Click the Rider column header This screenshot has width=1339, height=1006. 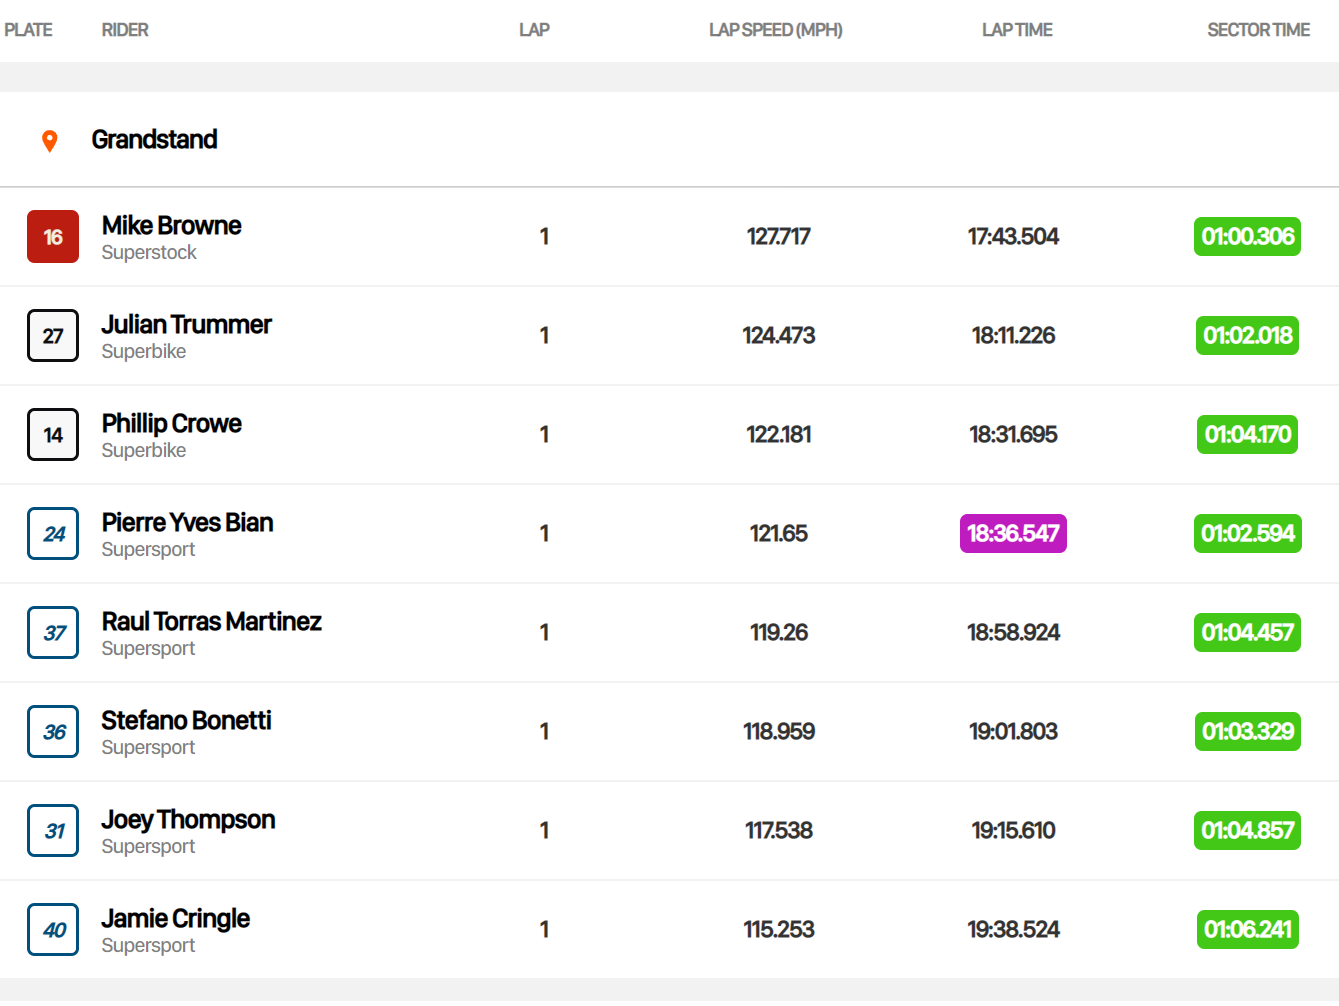coord(125,30)
